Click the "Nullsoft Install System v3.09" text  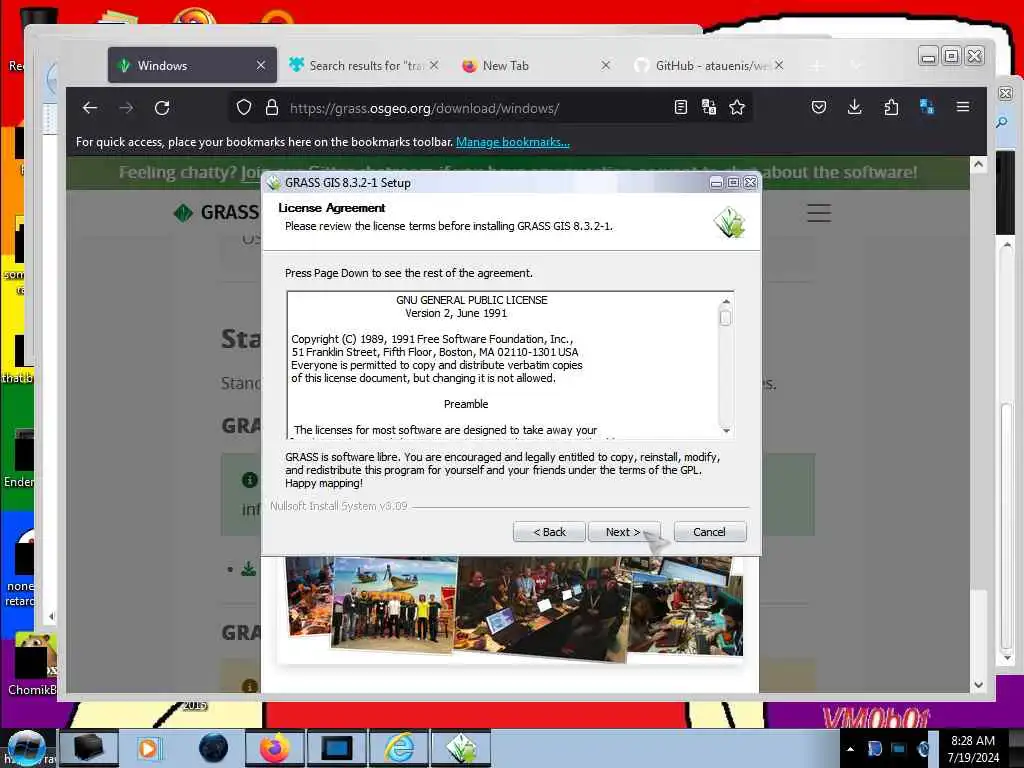pos(338,506)
